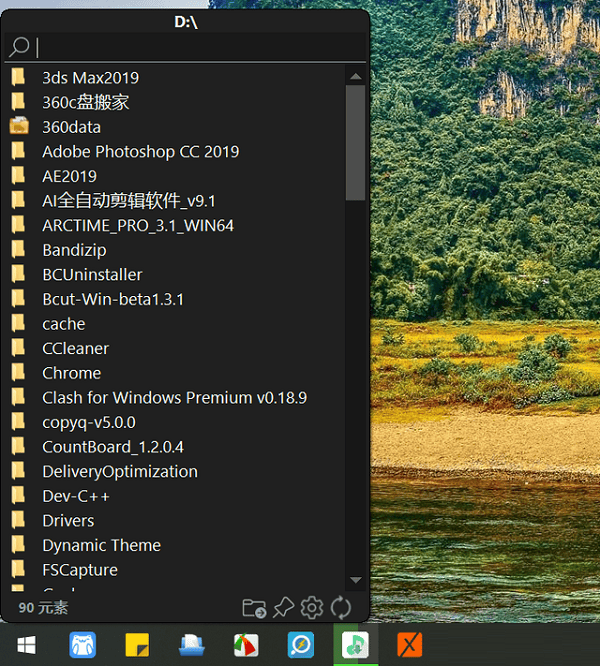This screenshot has width=600, height=666.
Task: Open the blue lightning search taskbar icon
Action: click(x=301, y=645)
